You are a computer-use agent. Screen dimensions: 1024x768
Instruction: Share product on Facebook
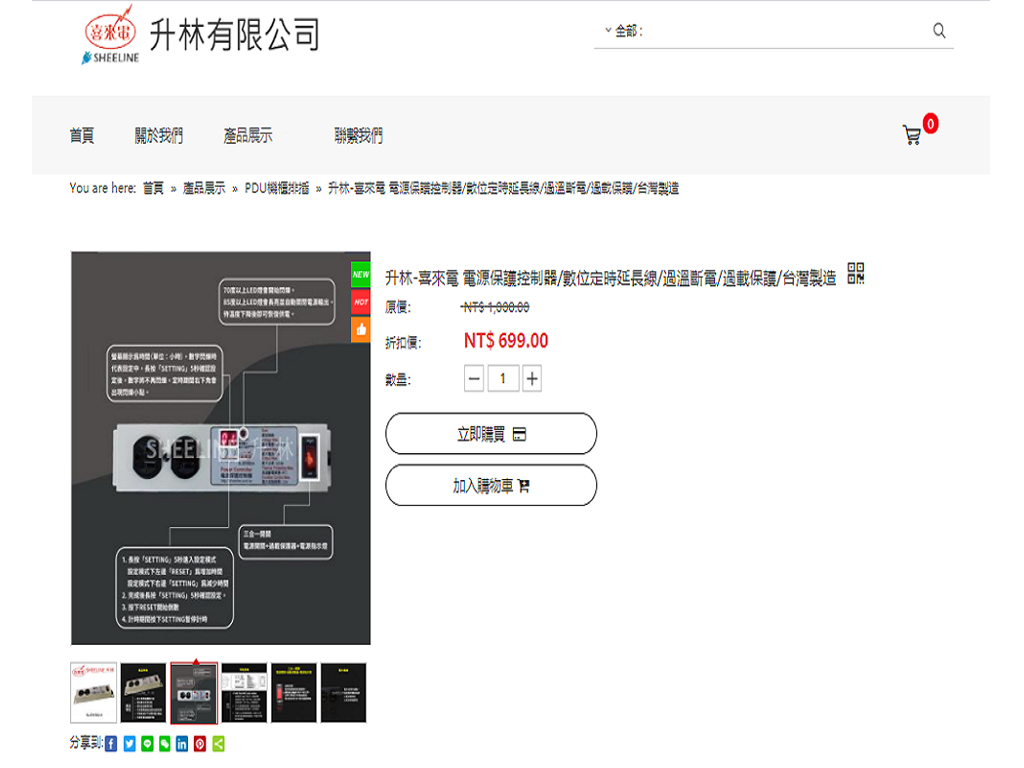111,744
